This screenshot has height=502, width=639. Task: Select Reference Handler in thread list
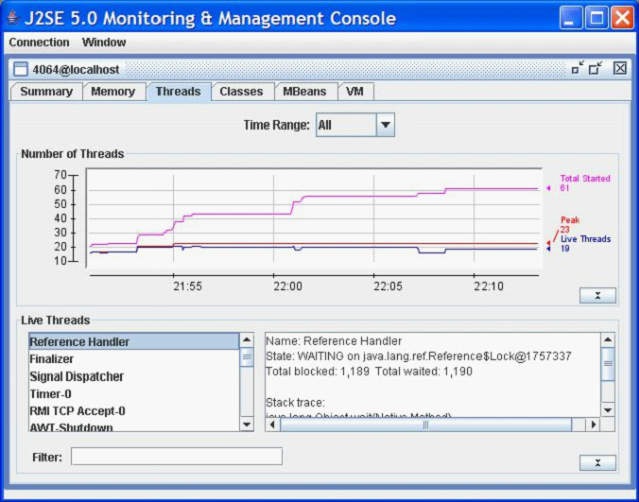point(134,342)
